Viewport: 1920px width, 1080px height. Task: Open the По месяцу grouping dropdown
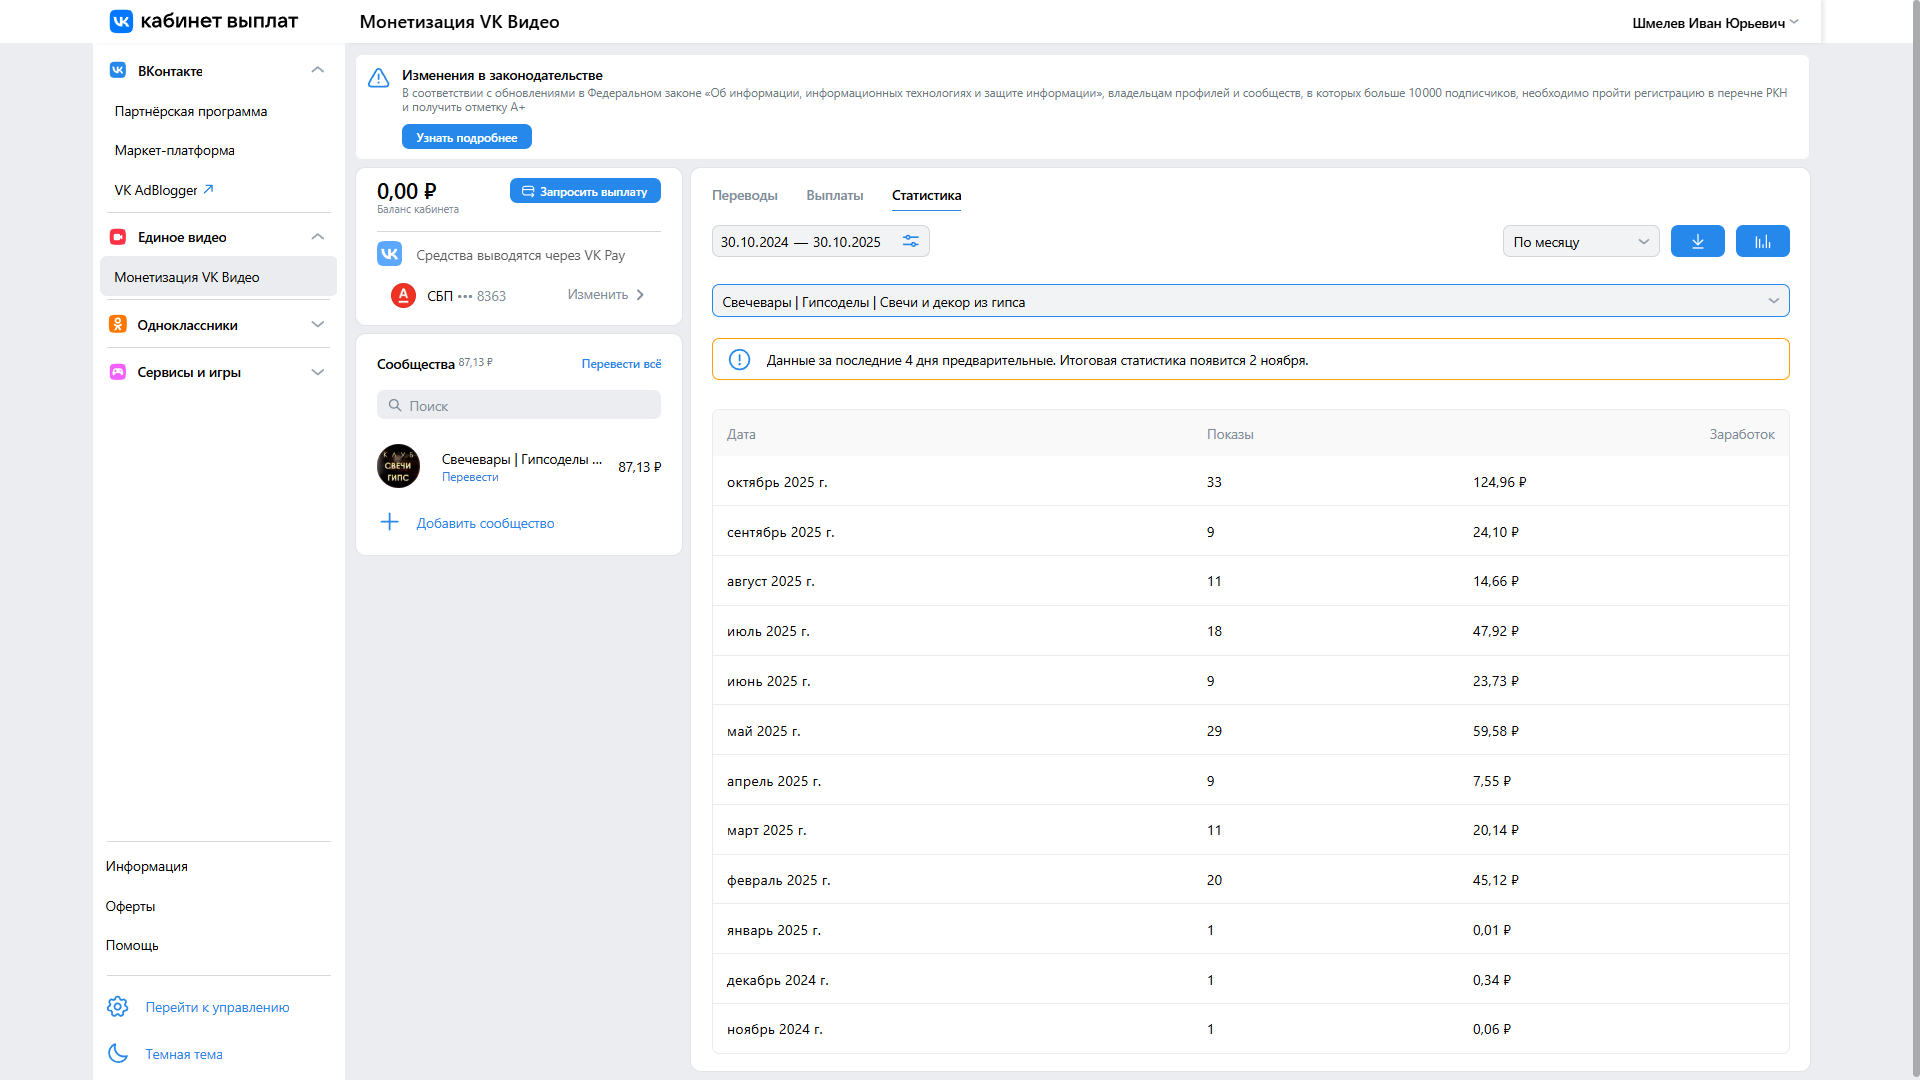click(1580, 241)
